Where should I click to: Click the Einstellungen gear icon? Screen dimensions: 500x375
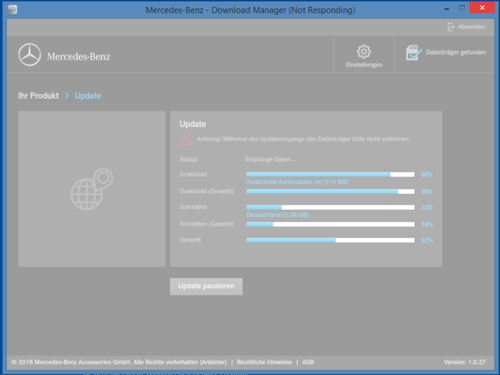[x=364, y=51]
